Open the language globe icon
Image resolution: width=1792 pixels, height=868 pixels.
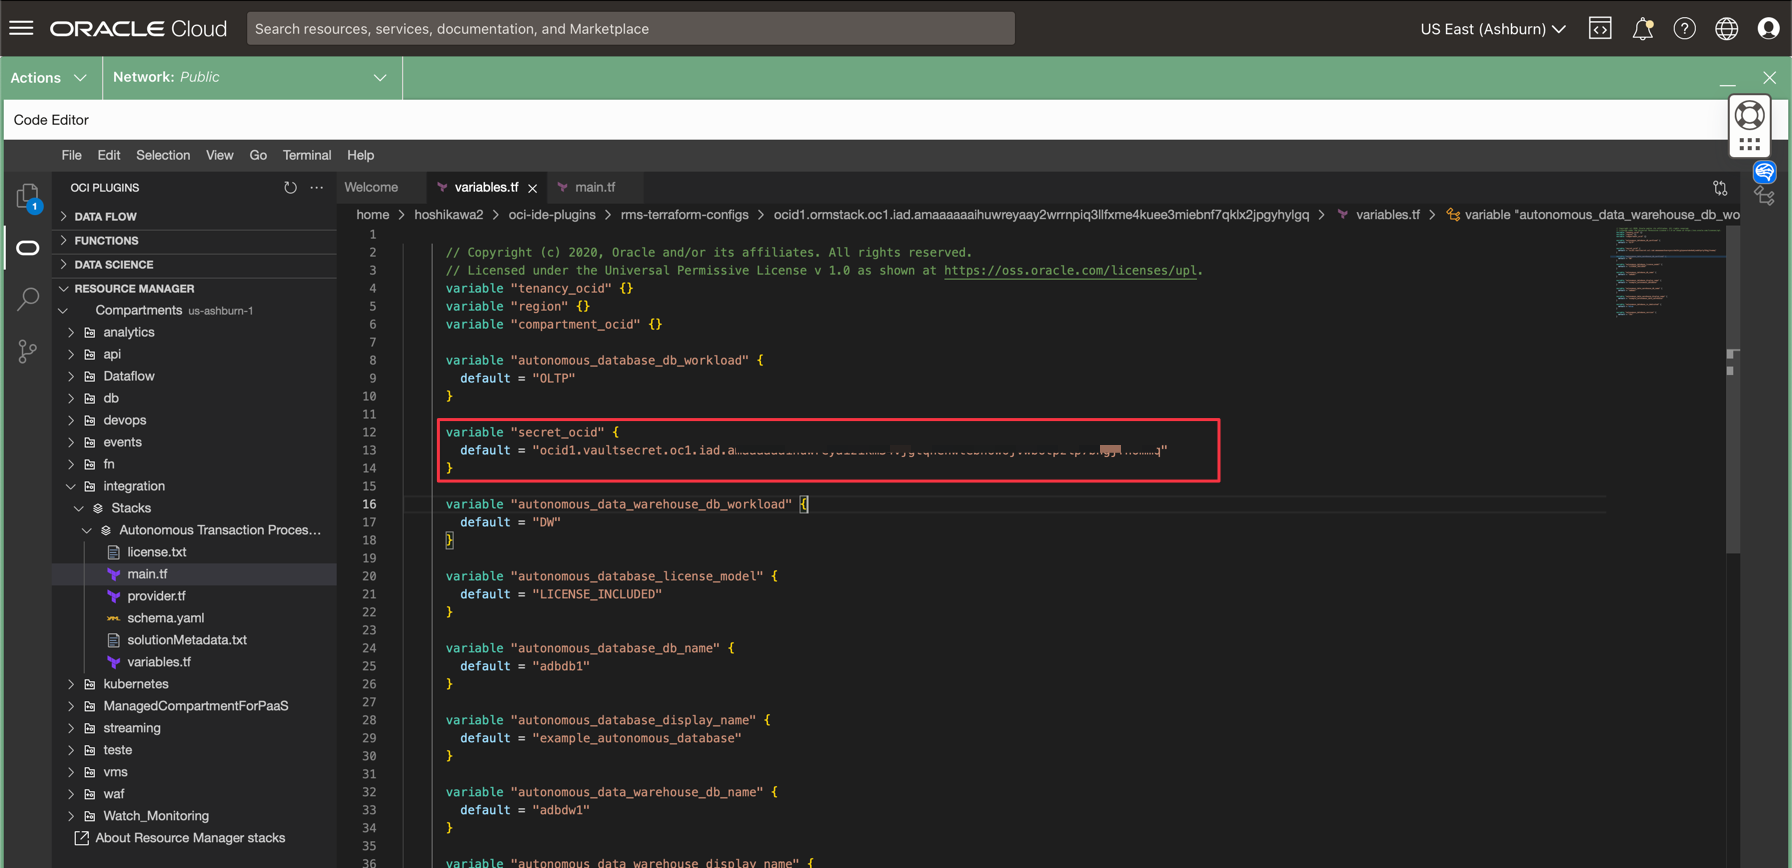click(x=1727, y=29)
